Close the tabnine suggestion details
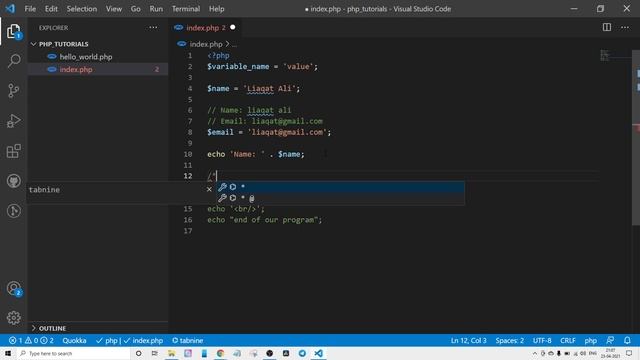The width and height of the screenshot is (640, 360). pos(209,189)
